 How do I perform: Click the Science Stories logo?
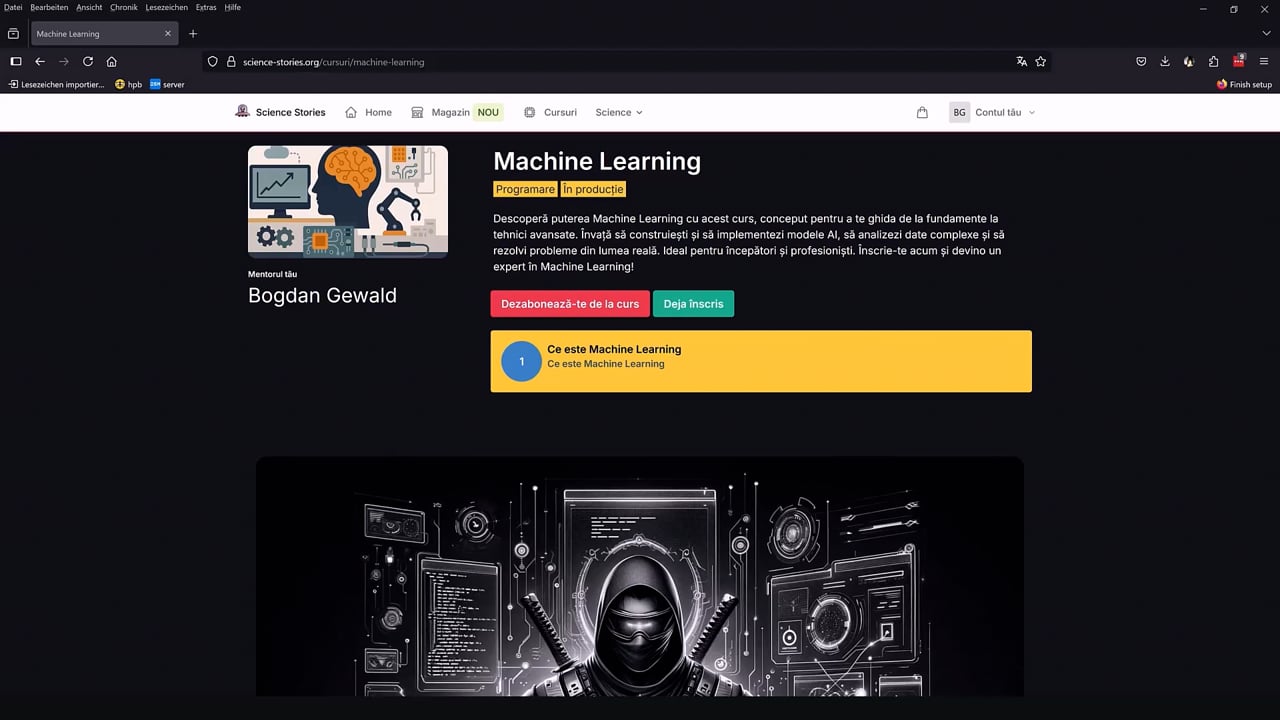280,112
